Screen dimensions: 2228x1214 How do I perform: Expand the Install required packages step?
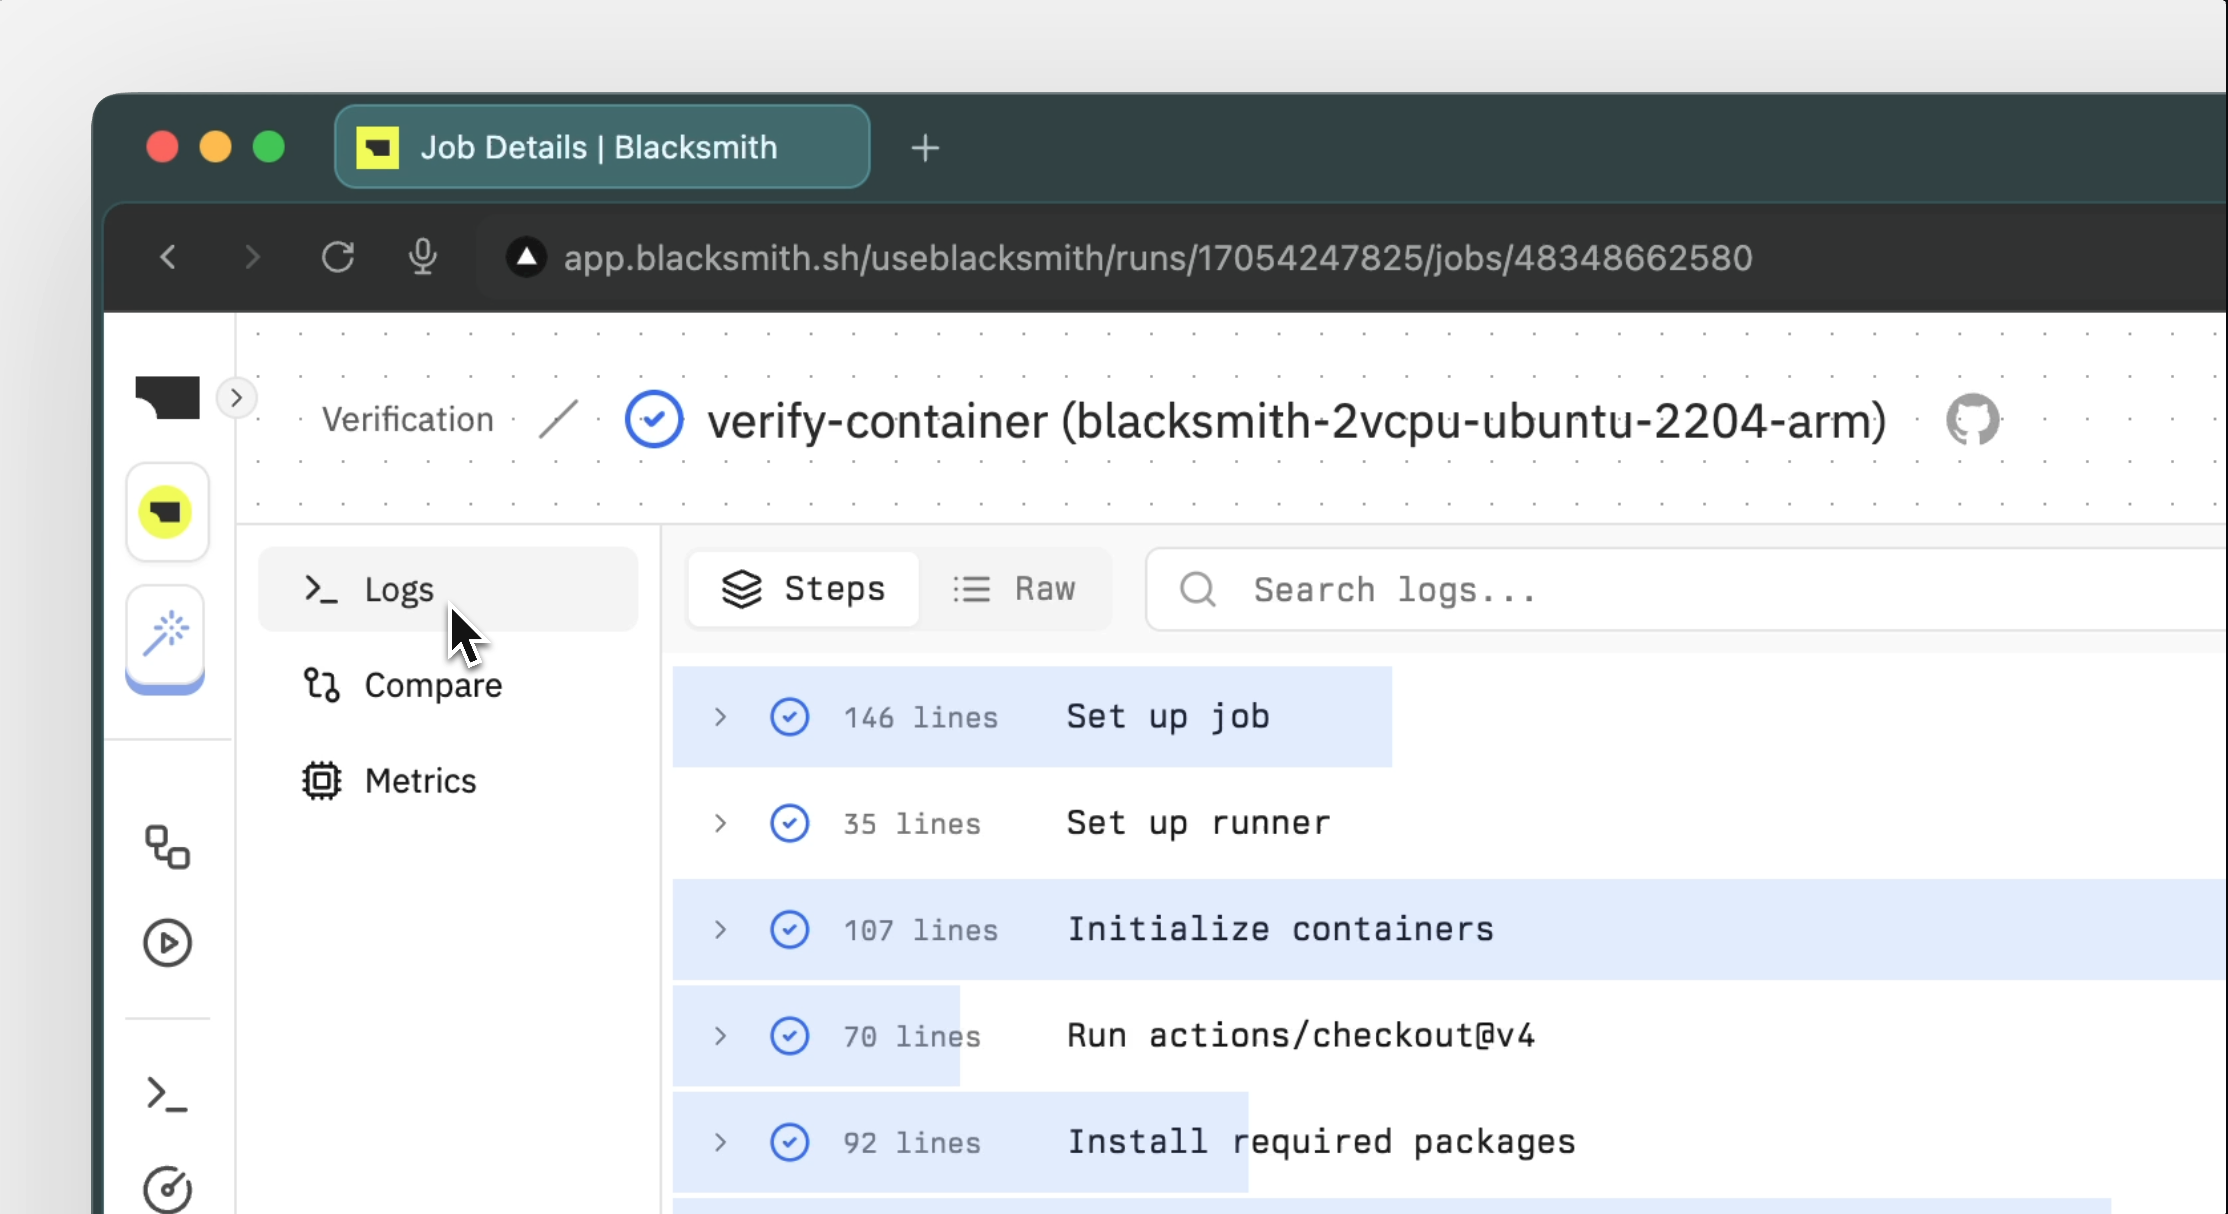[x=720, y=1142]
